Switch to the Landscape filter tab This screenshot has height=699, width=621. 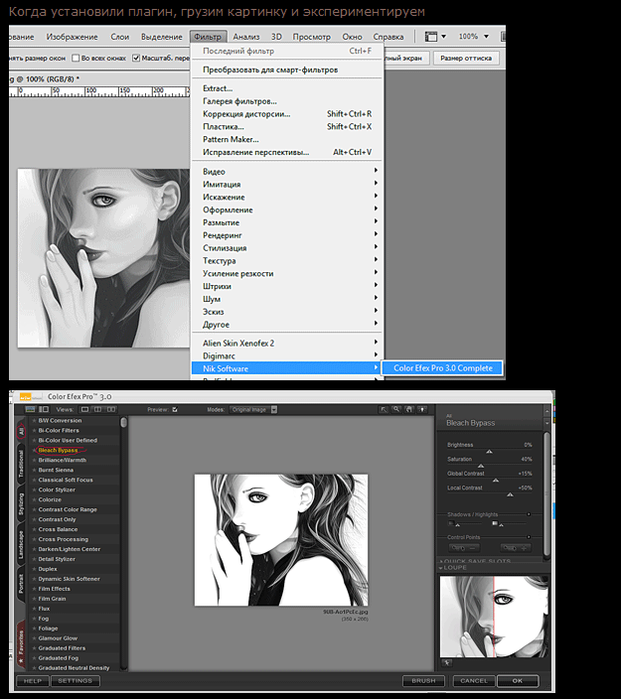pyautogui.click(x=21, y=545)
